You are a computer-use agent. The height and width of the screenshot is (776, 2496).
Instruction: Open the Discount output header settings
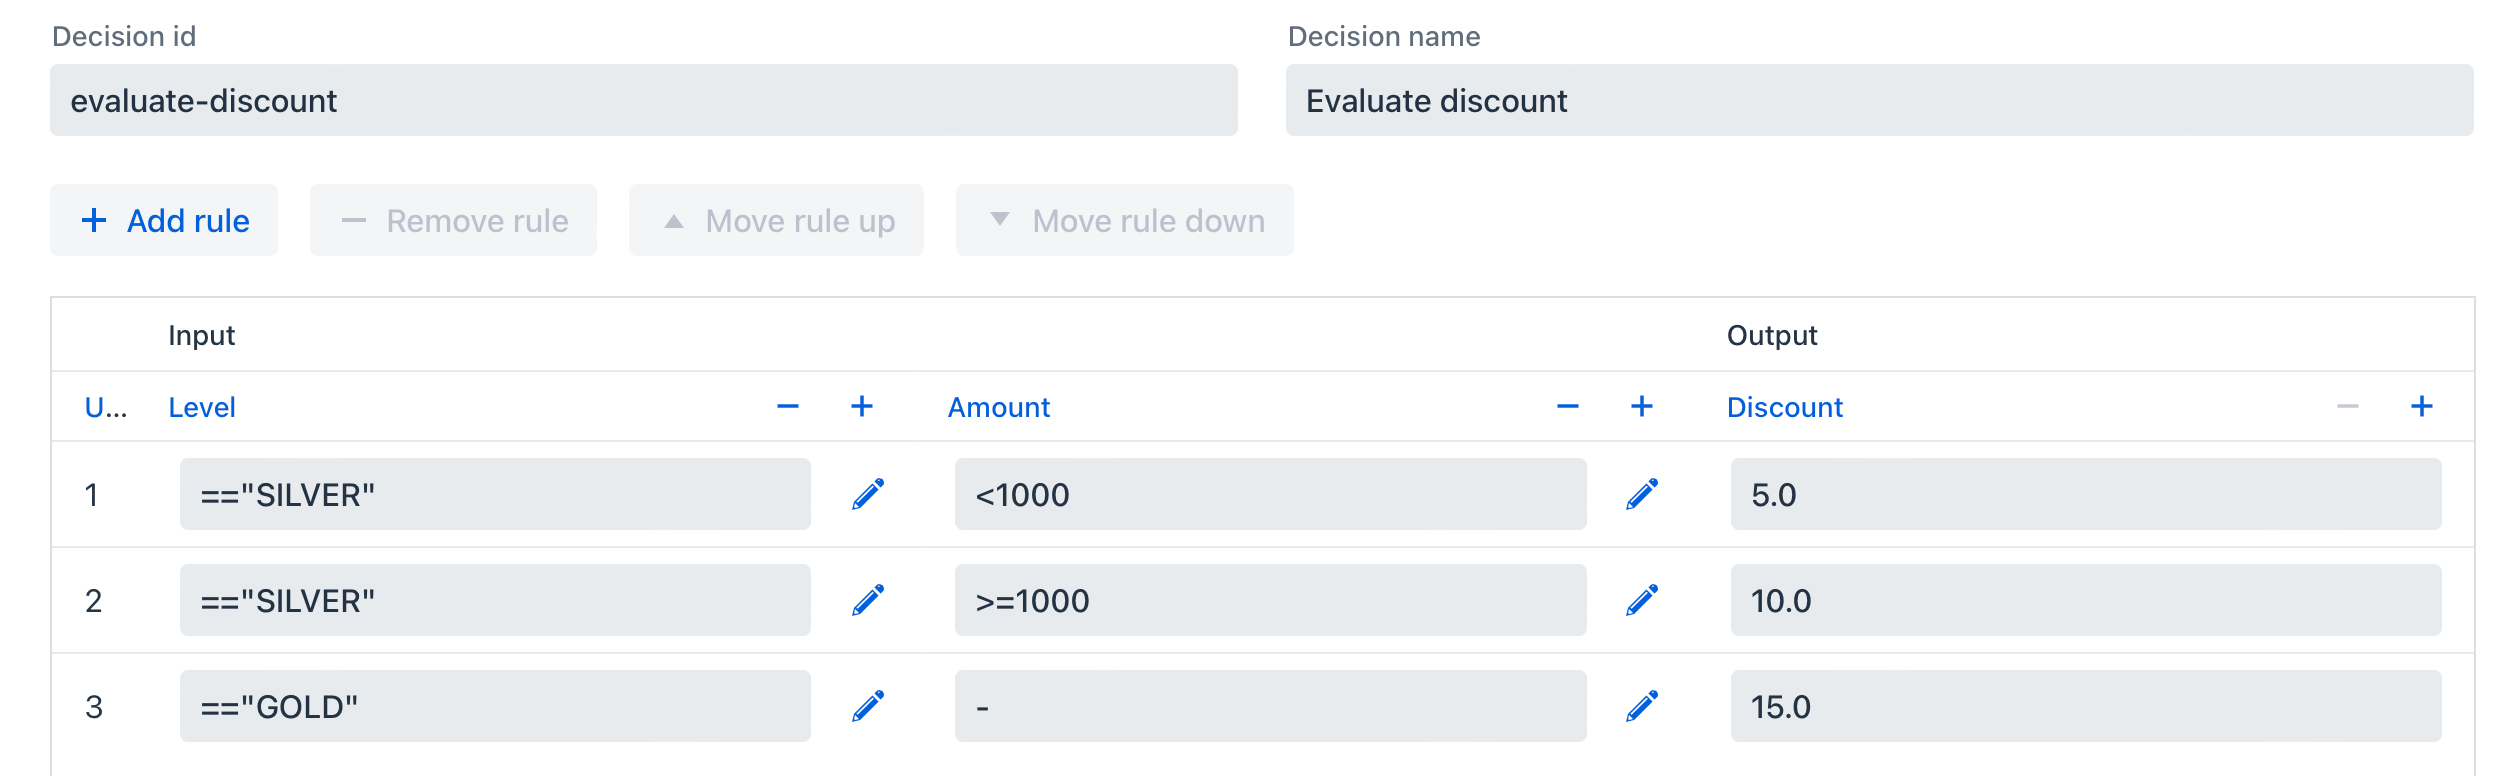point(1784,407)
